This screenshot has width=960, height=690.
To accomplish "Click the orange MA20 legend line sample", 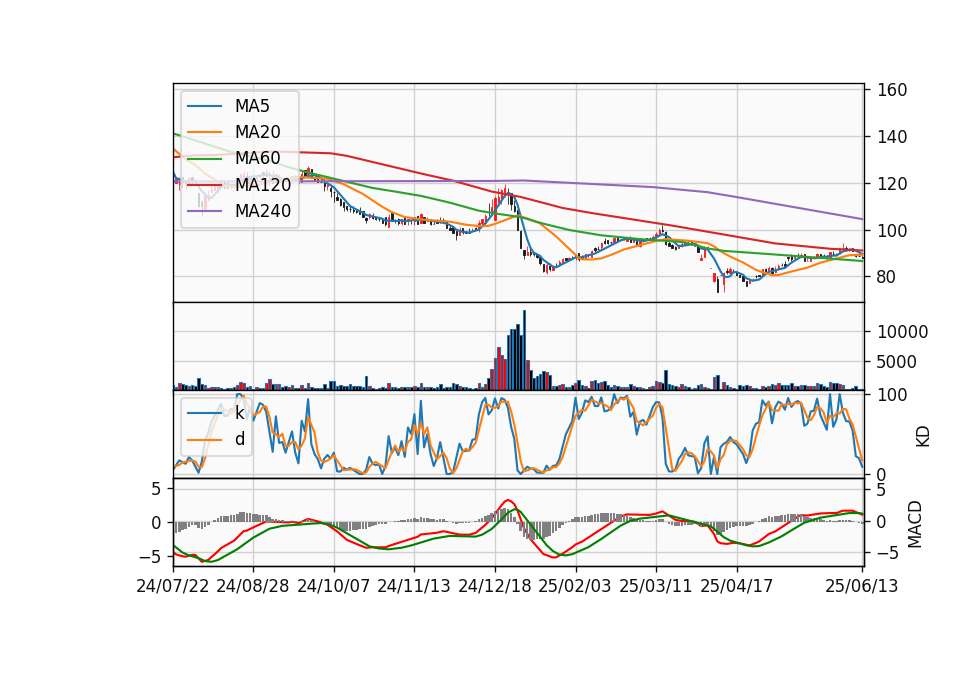I will 204,132.
